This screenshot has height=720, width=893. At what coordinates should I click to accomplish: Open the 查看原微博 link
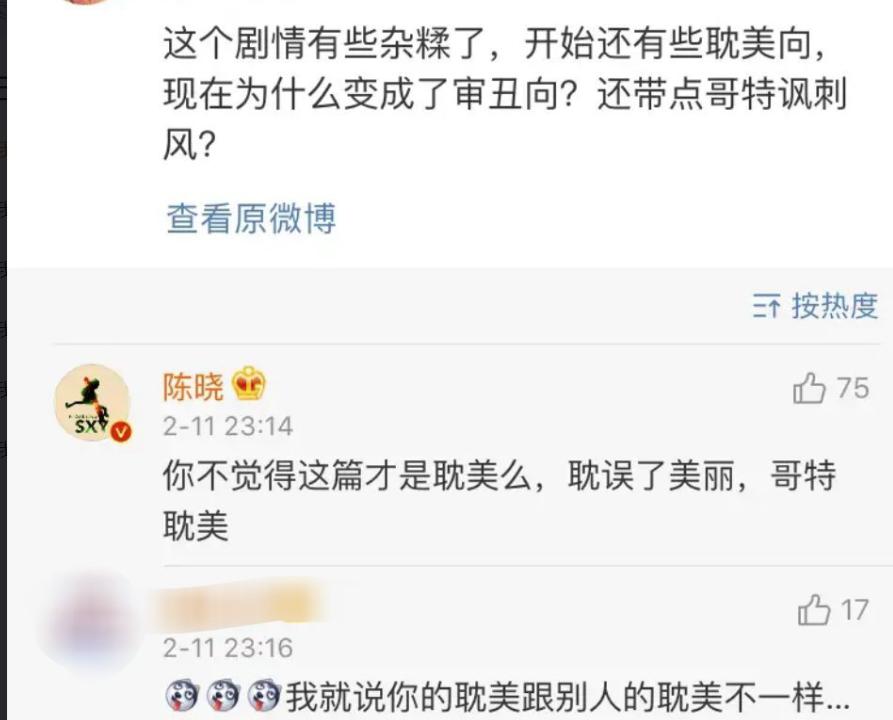pyautogui.click(x=251, y=218)
